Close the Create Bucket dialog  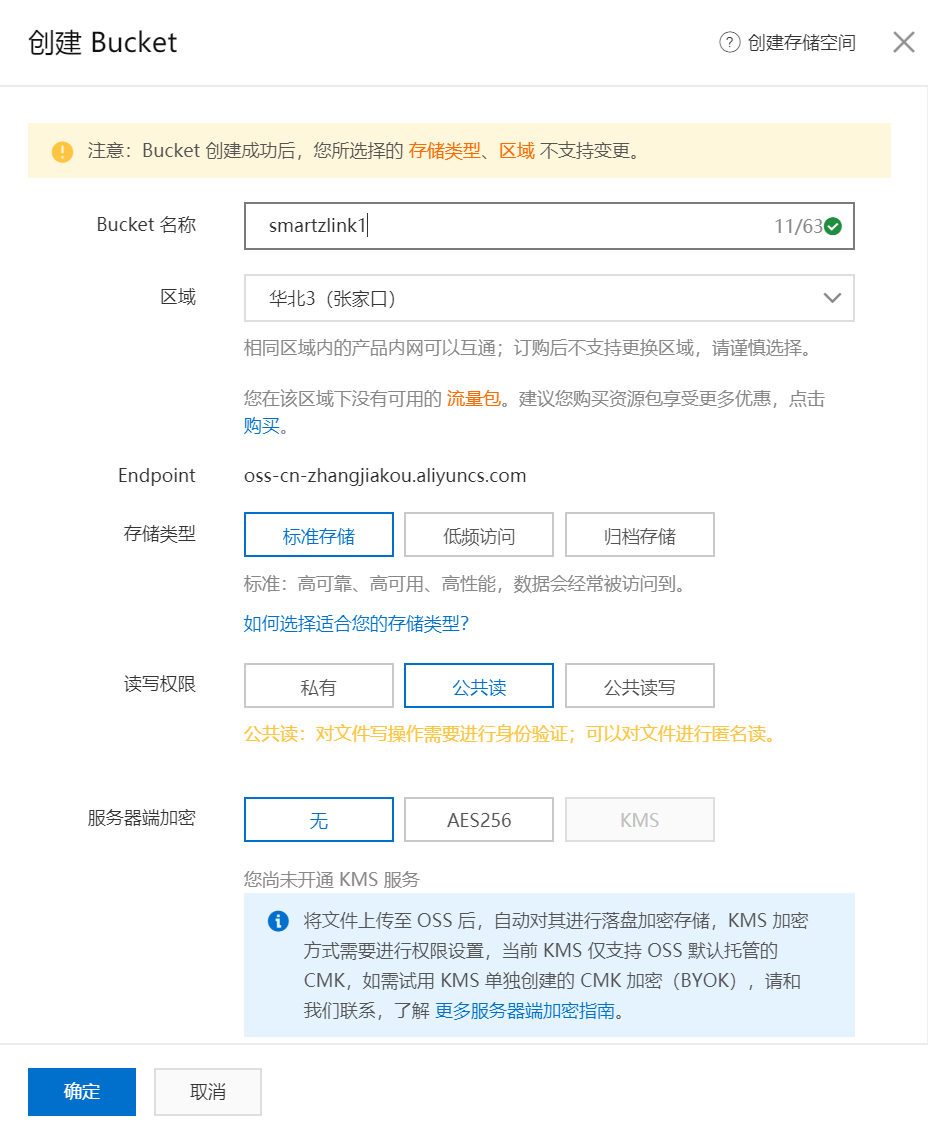point(904,42)
